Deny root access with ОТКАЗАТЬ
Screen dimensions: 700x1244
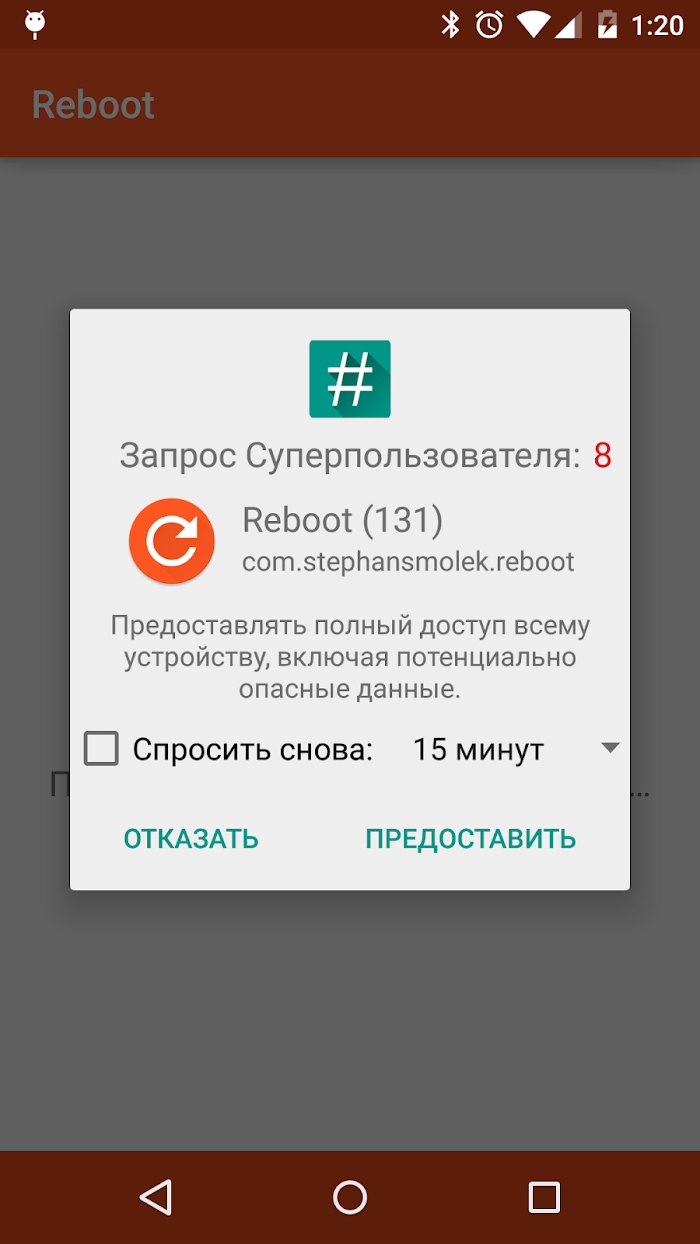pos(191,838)
